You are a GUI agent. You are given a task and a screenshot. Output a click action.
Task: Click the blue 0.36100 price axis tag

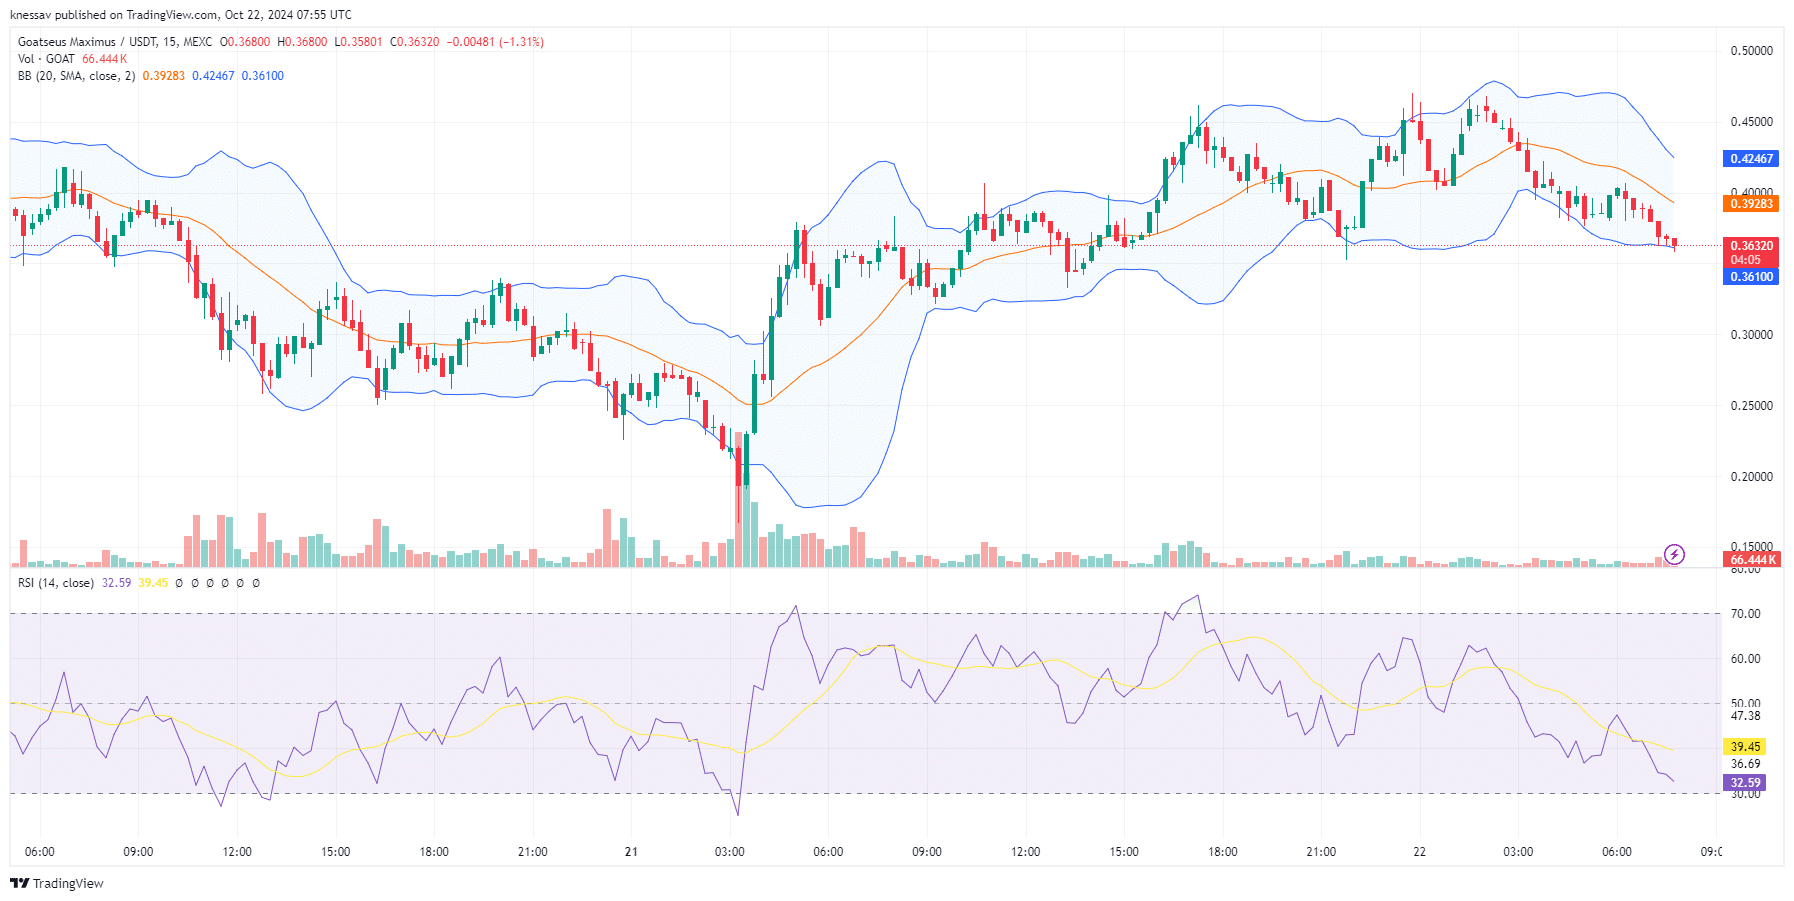1751,277
